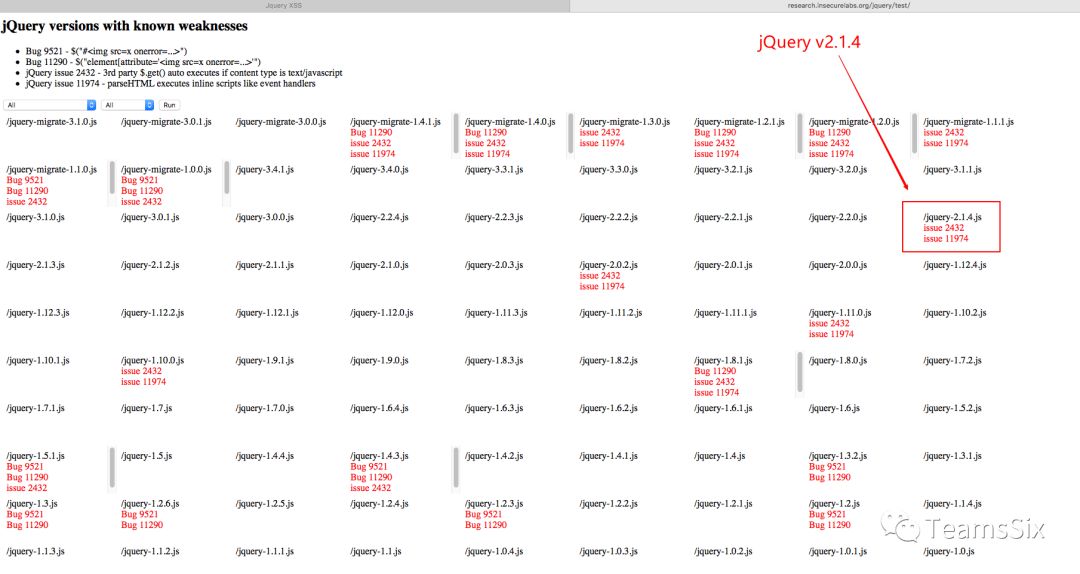This screenshot has width=1080, height=574.
Task: Click 'Bug 11290' under jquery-1.8.1.js
Action: 715,371
